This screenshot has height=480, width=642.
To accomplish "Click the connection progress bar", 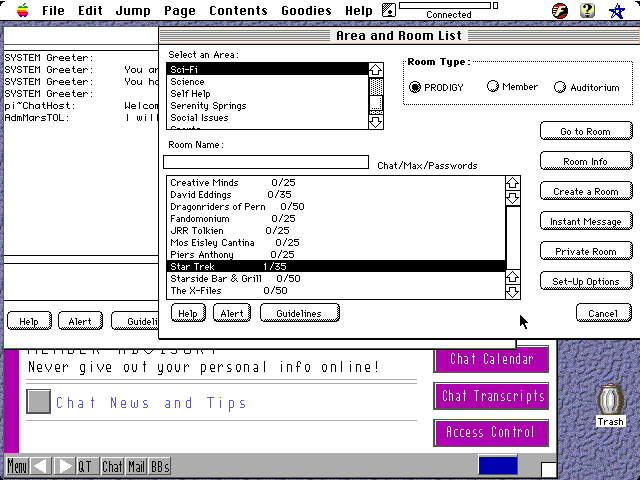I will (x=445, y=5).
